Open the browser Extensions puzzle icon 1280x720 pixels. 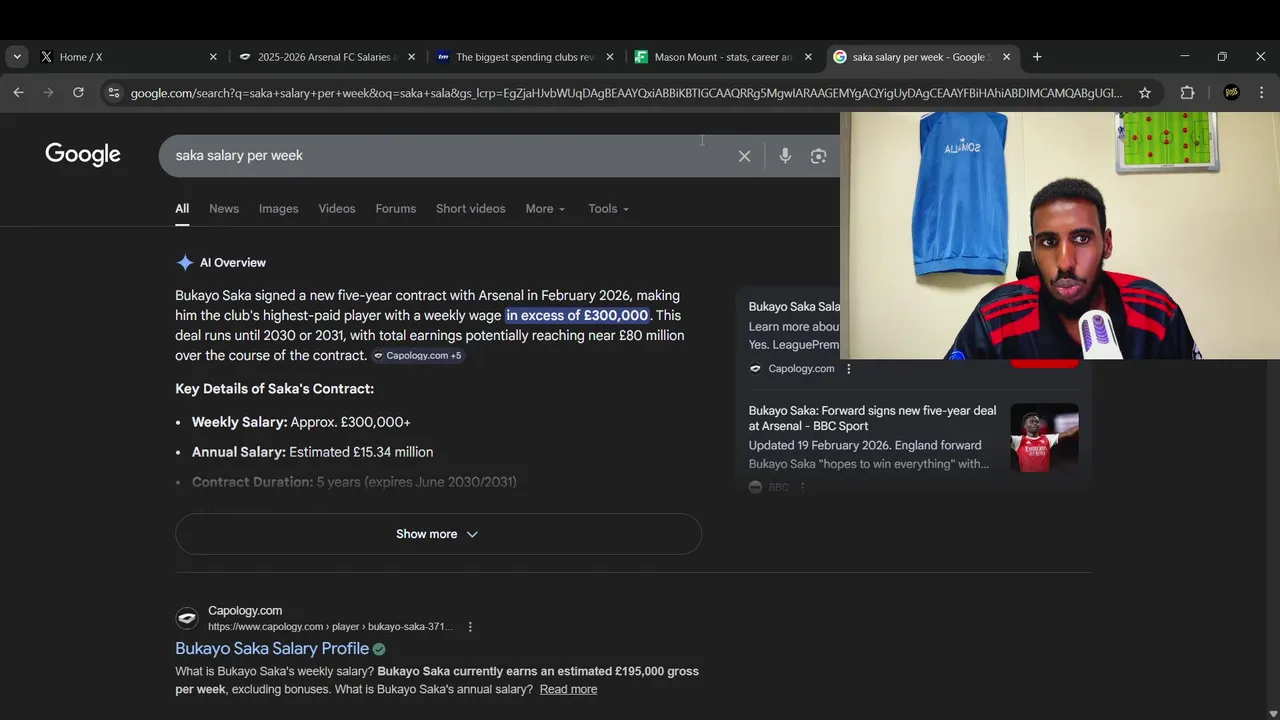click(1187, 93)
